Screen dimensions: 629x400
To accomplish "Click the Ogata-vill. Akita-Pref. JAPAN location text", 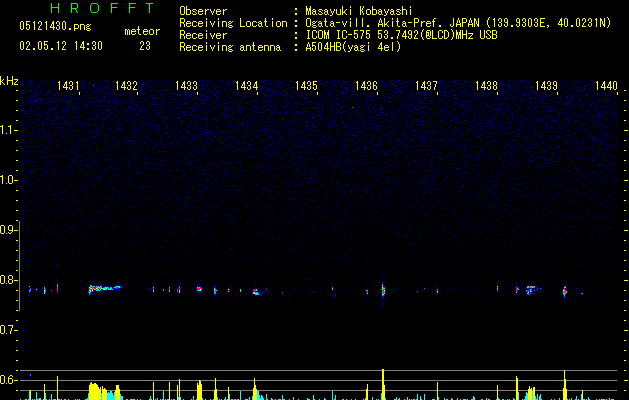I will 458,23.
